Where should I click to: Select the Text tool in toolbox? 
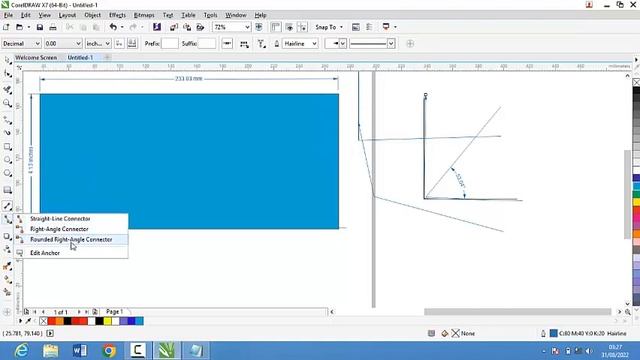click(7, 190)
